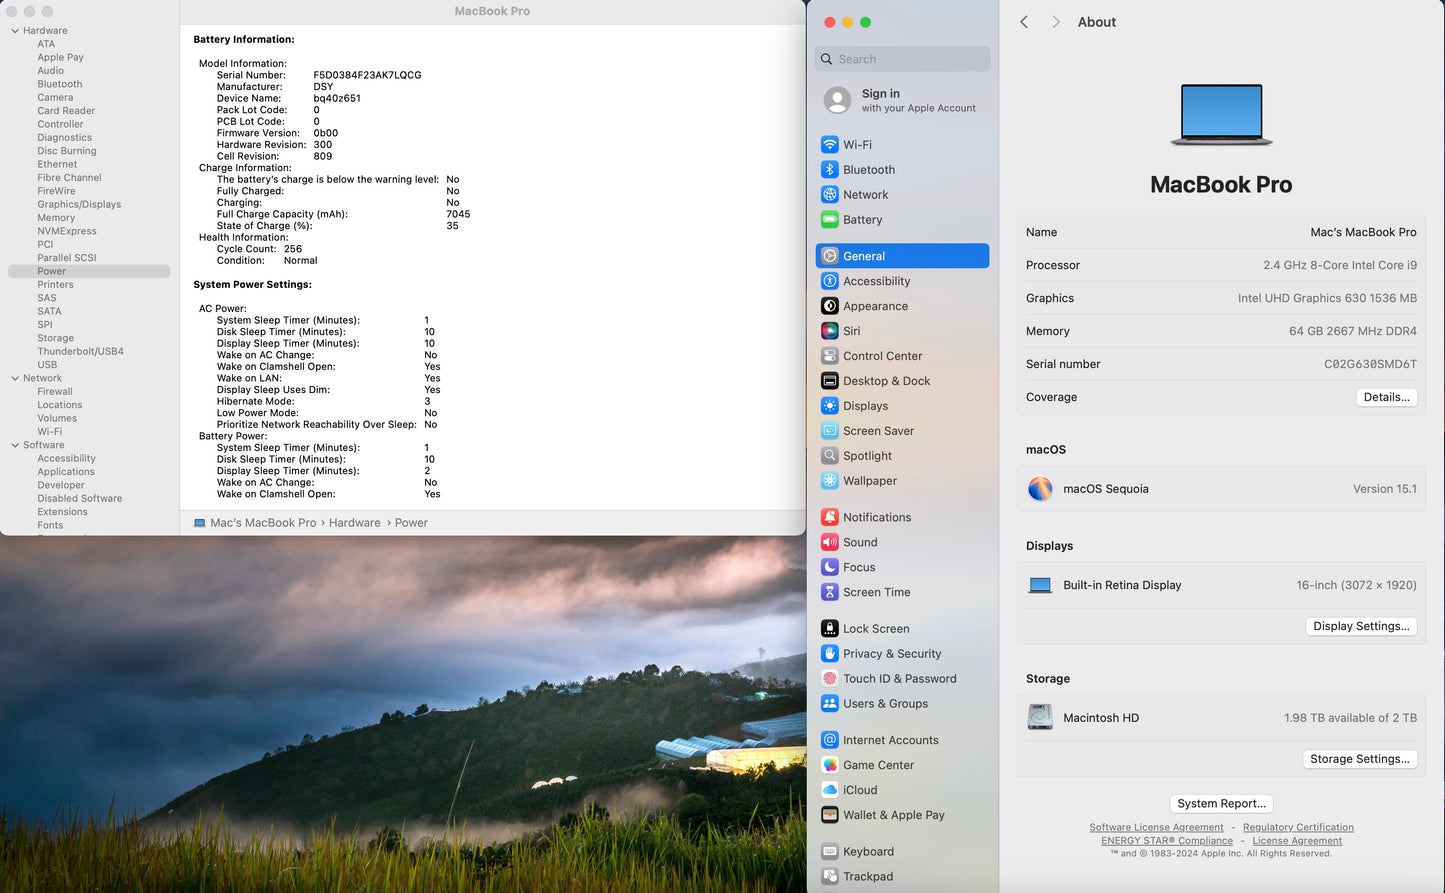
Task: Select the Game Center icon
Action: [x=829, y=765]
